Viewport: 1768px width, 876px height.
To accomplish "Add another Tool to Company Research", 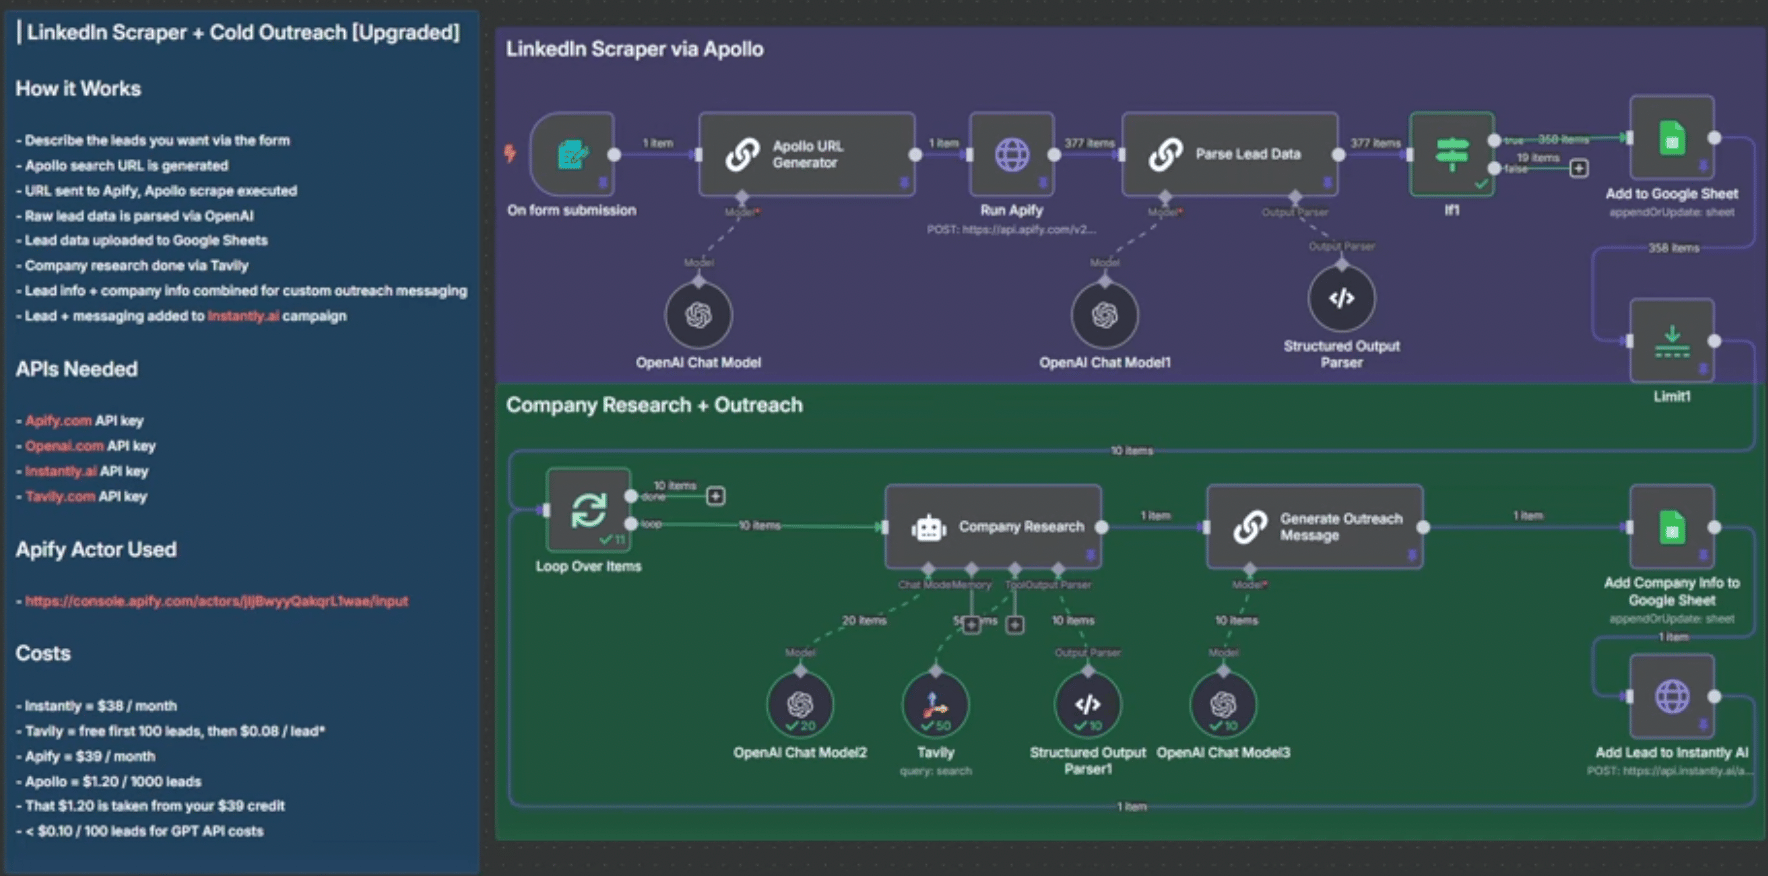I will tap(1015, 625).
